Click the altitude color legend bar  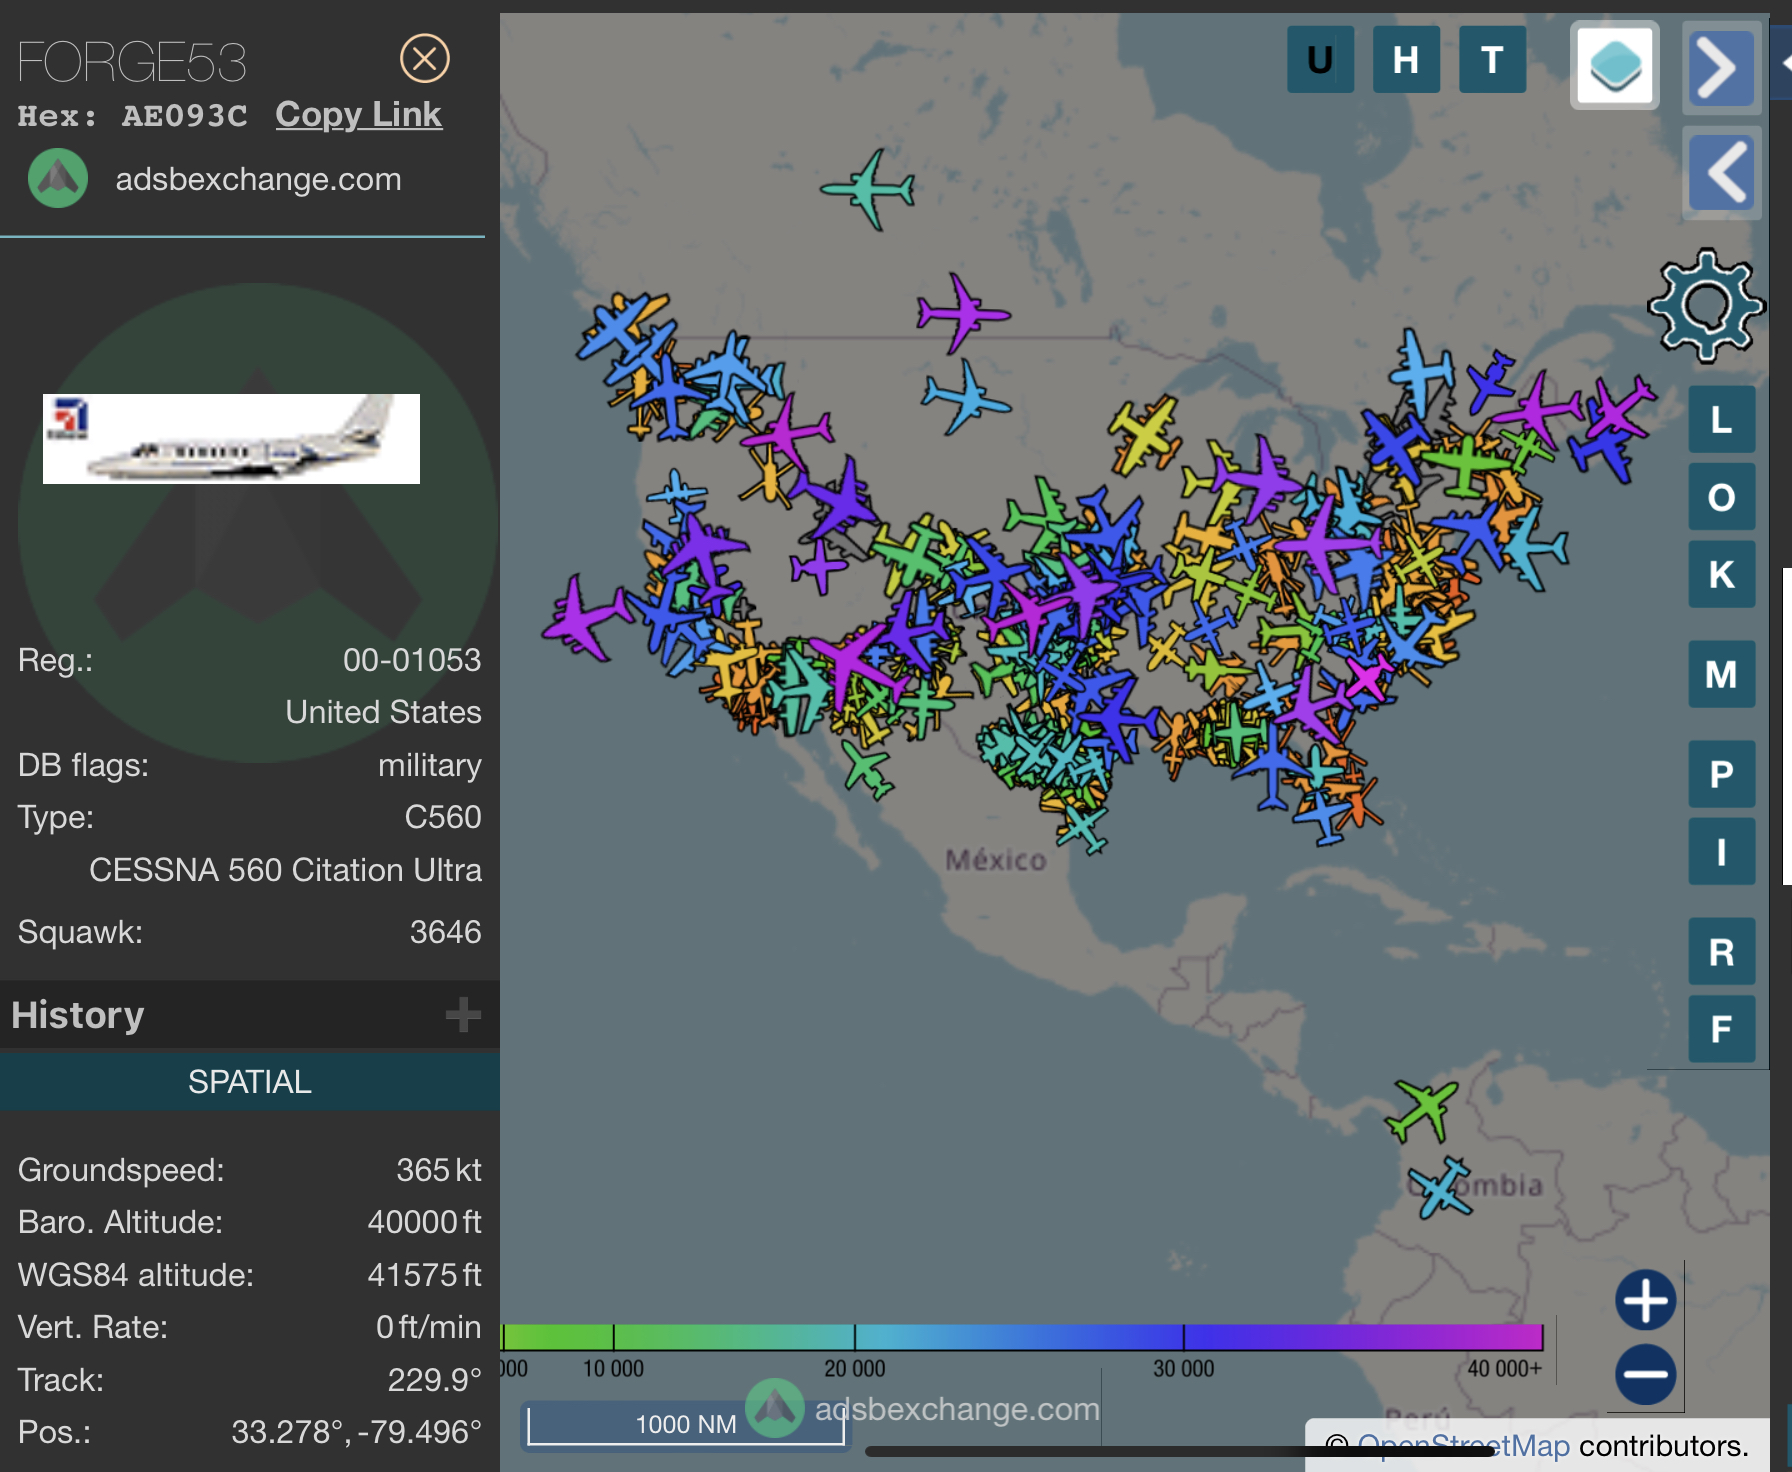click(1022, 1337)
